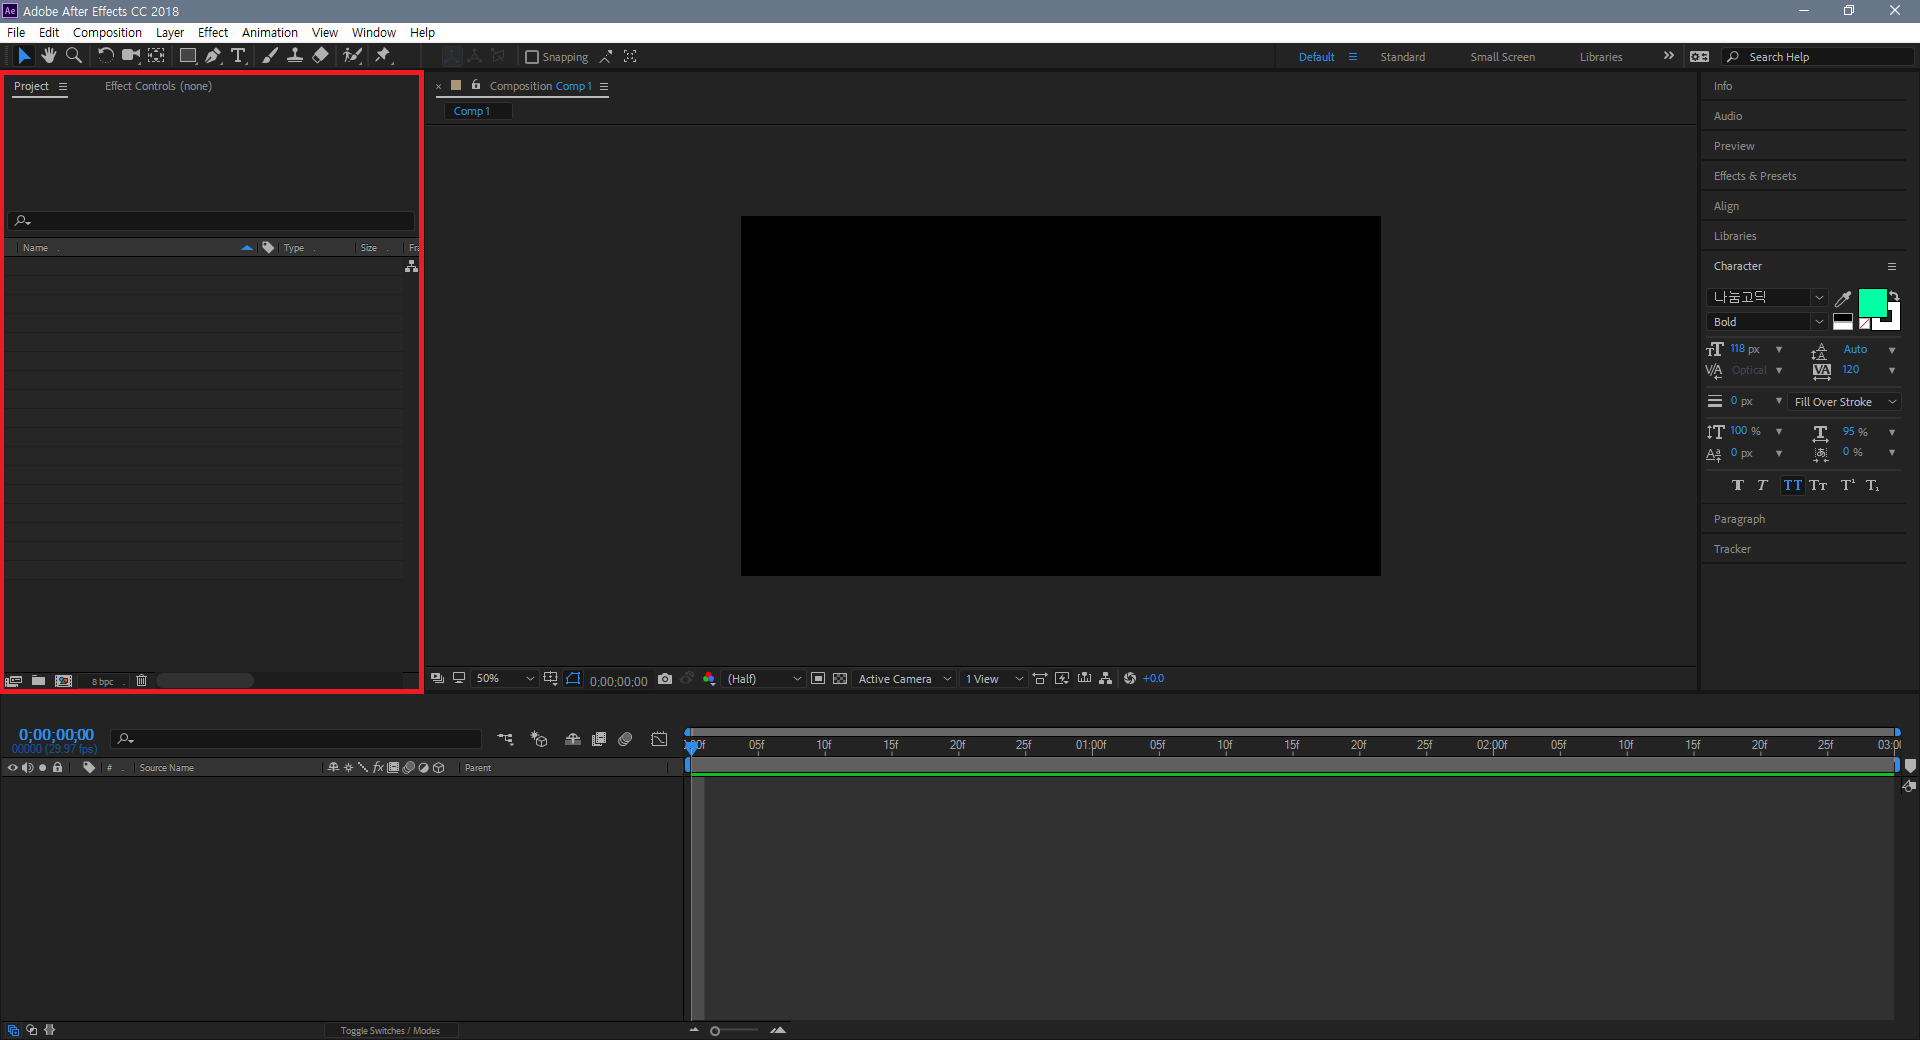Select the Roto Brush tool
Screen dimensions: 1920x1040
(352, 56)
